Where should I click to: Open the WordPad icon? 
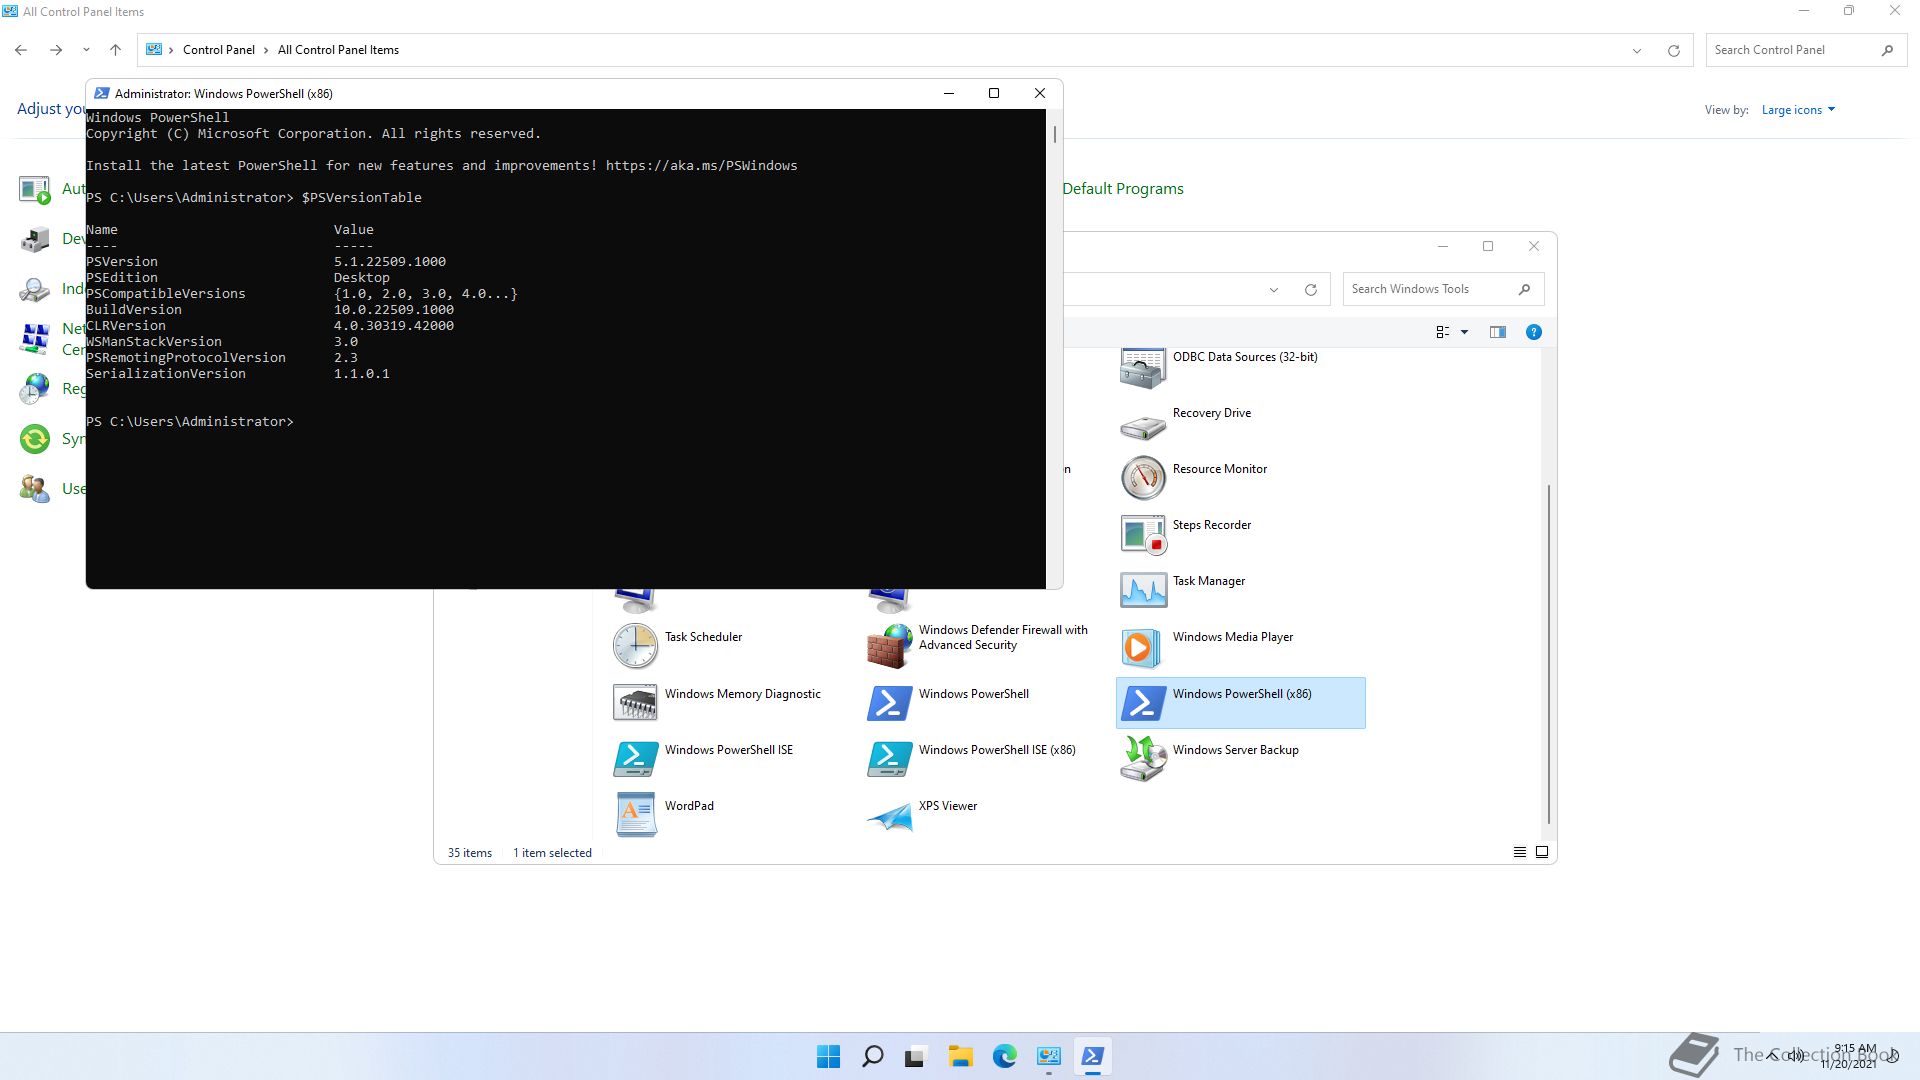point(635,815)
